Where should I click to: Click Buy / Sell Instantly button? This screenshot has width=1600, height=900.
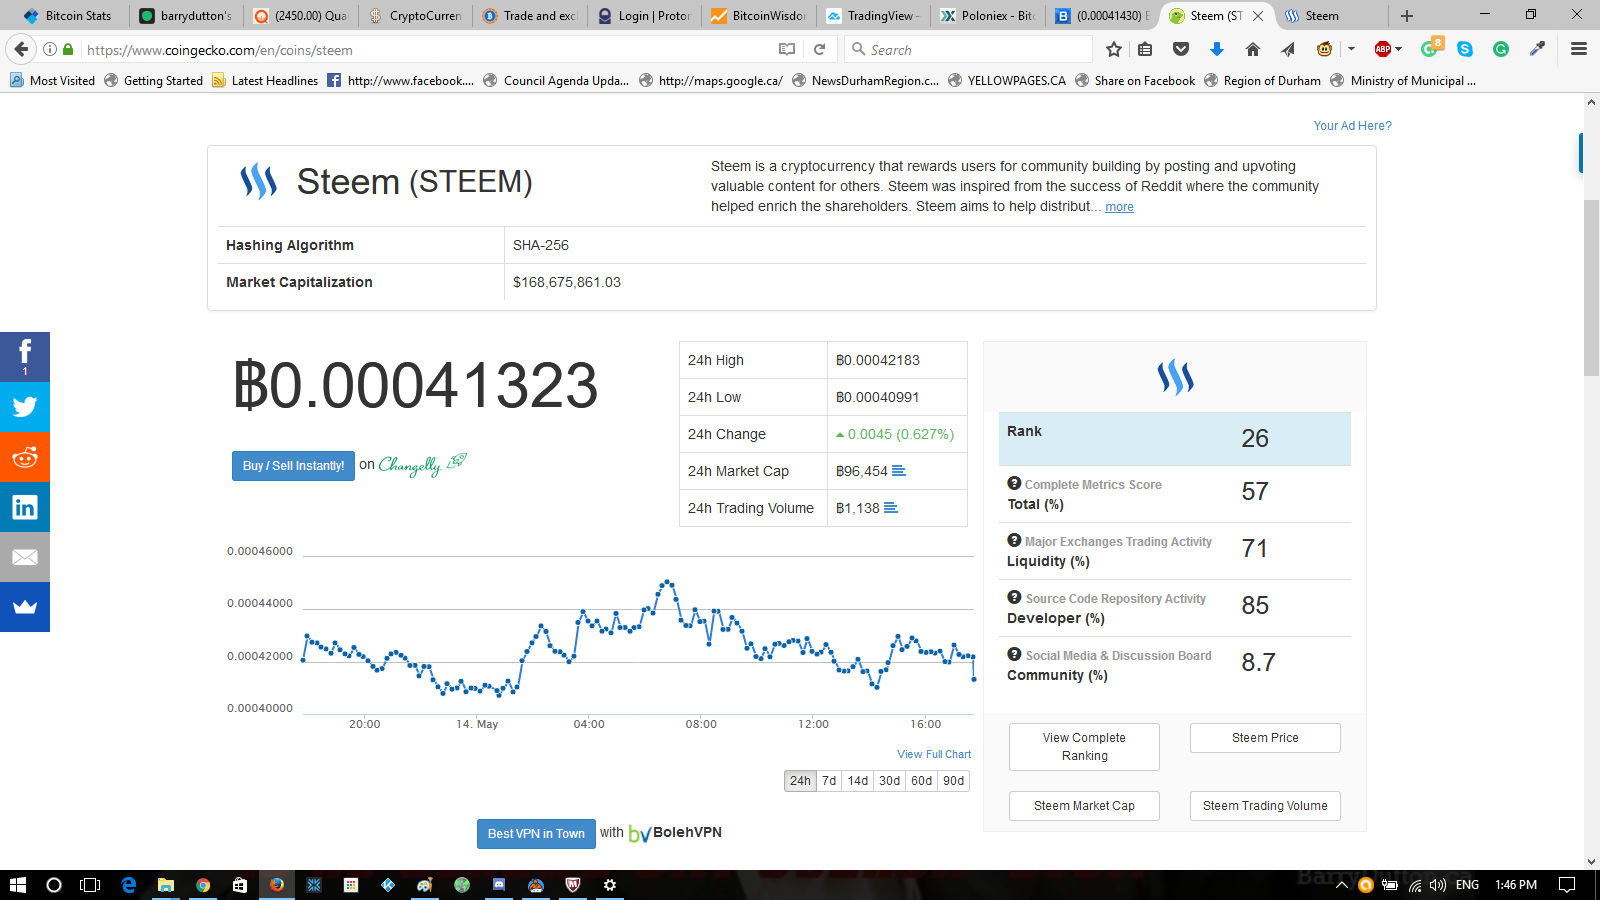pyautogui.click(x=293, y=466)
